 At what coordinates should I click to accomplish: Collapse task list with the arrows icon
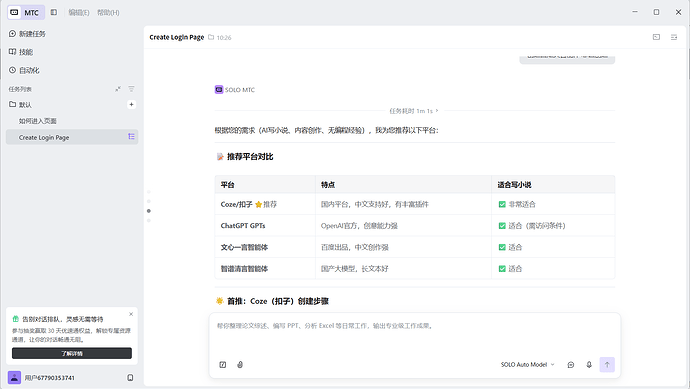pyautogui.click(x=118, y=89)
